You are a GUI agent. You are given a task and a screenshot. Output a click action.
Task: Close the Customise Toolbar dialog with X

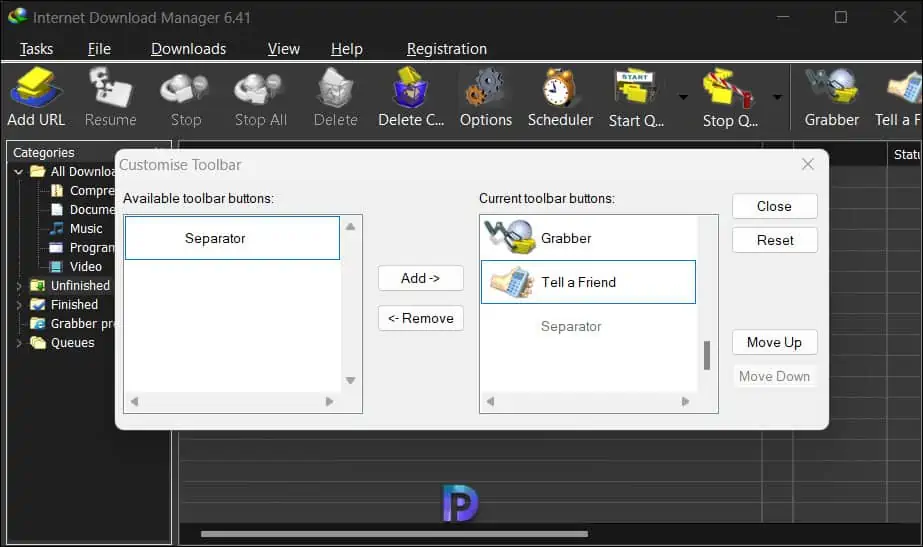point(808,164)
